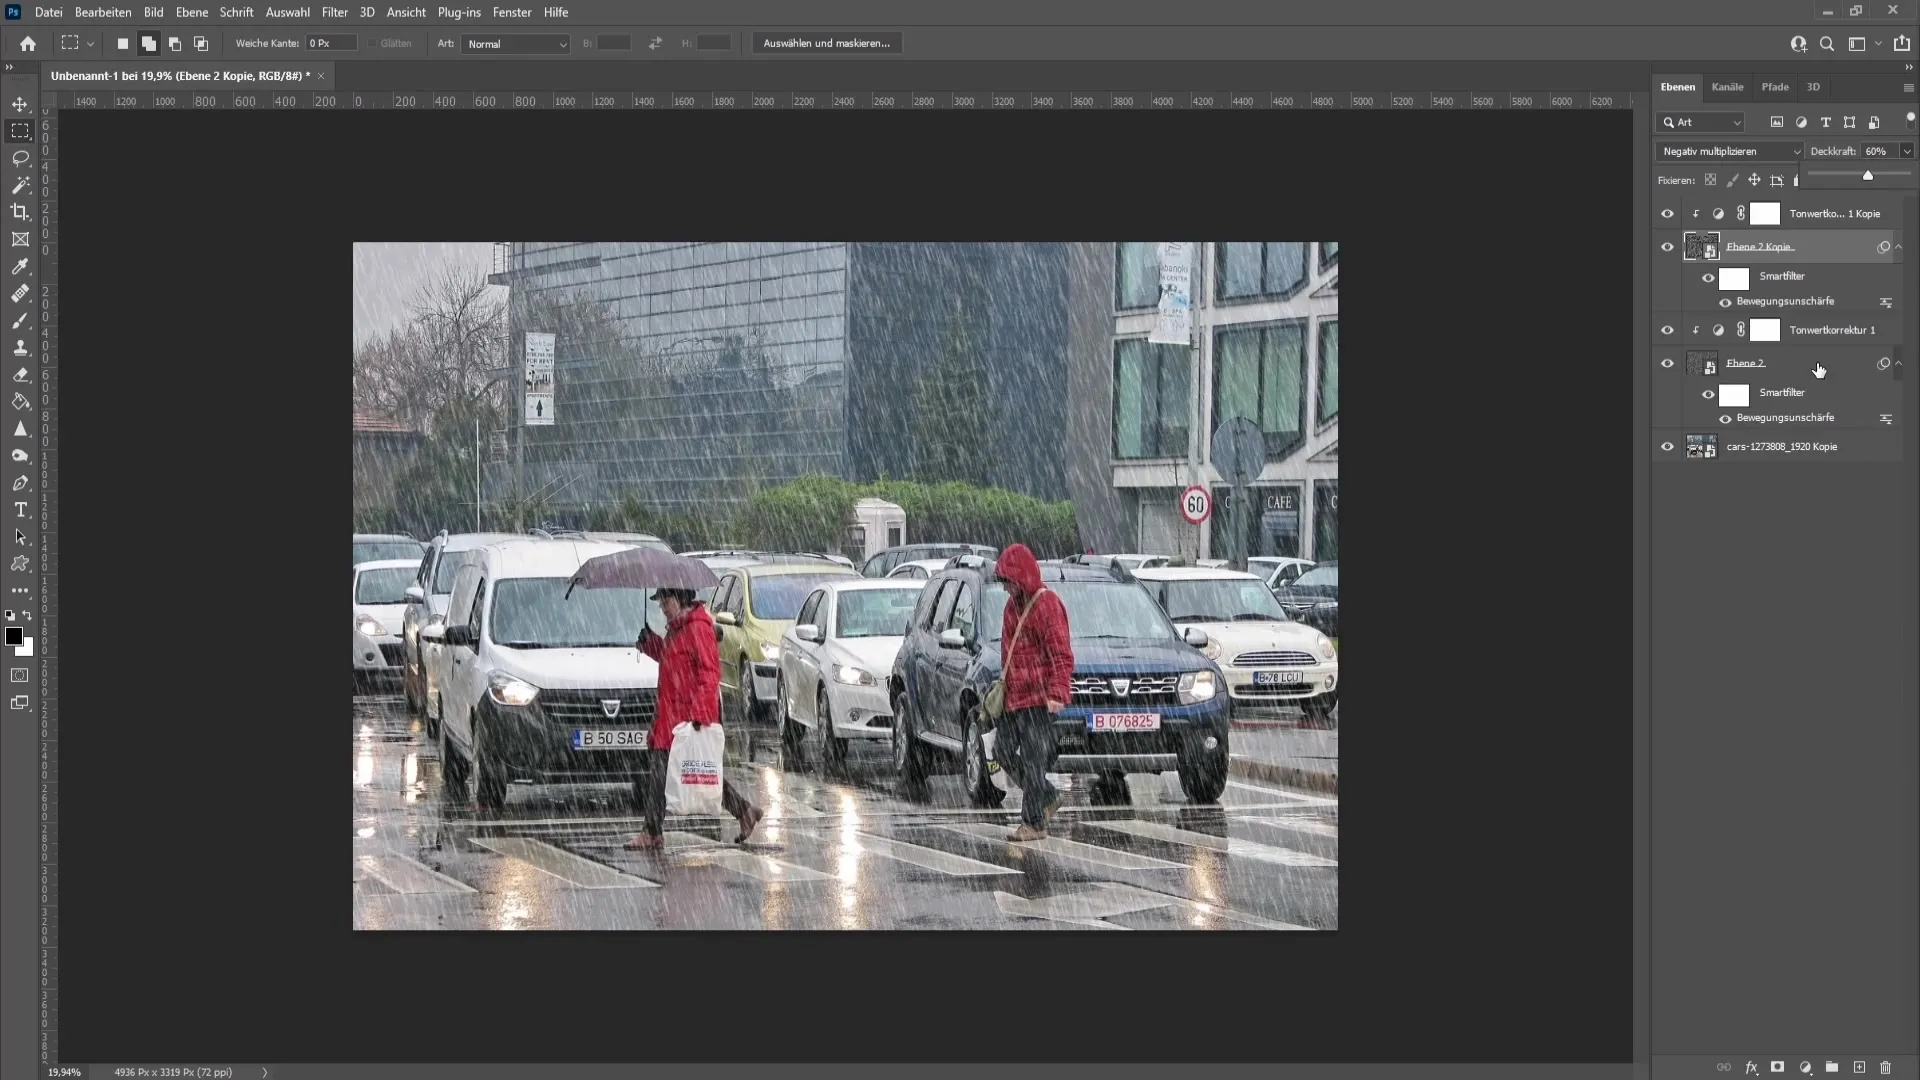The width and height of the screenshot is (1920, 1080).
Task: Select the Pen tool
Action: tap(20, 483)
